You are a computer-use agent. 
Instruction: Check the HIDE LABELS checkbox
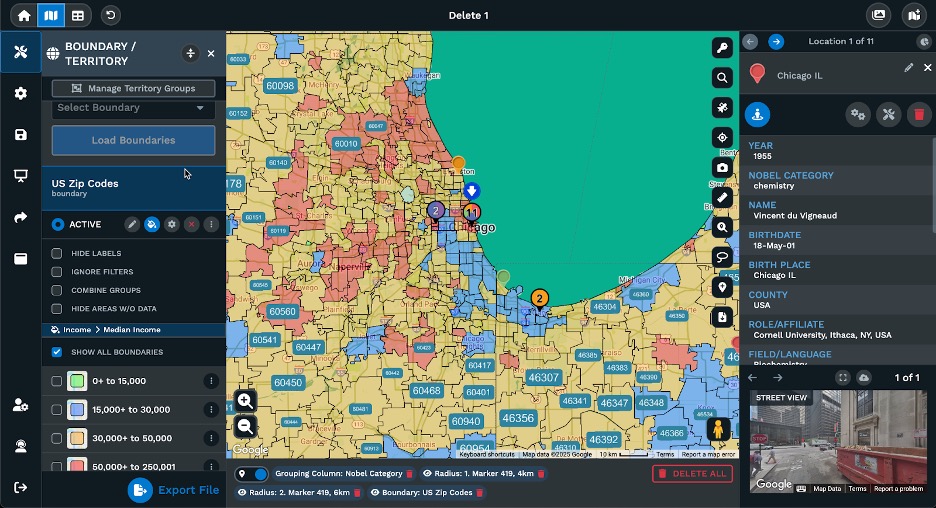(x=57, y=253)
